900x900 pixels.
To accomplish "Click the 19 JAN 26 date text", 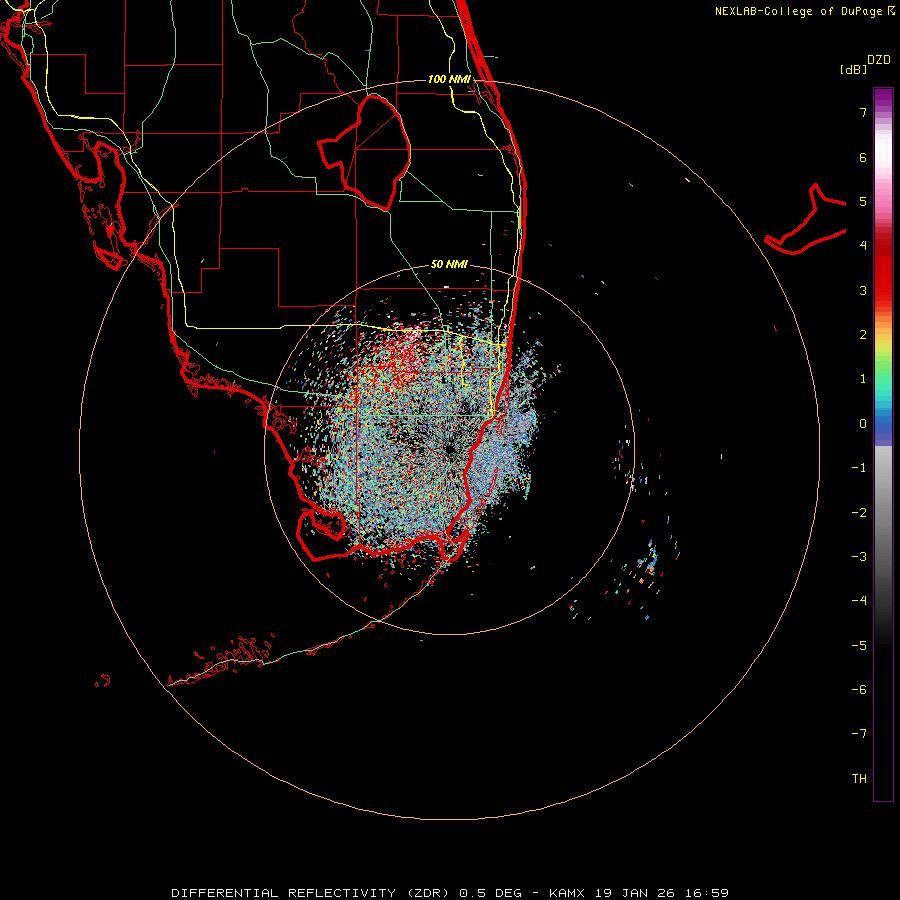I will pyautogui.click(x=634, y=893).
